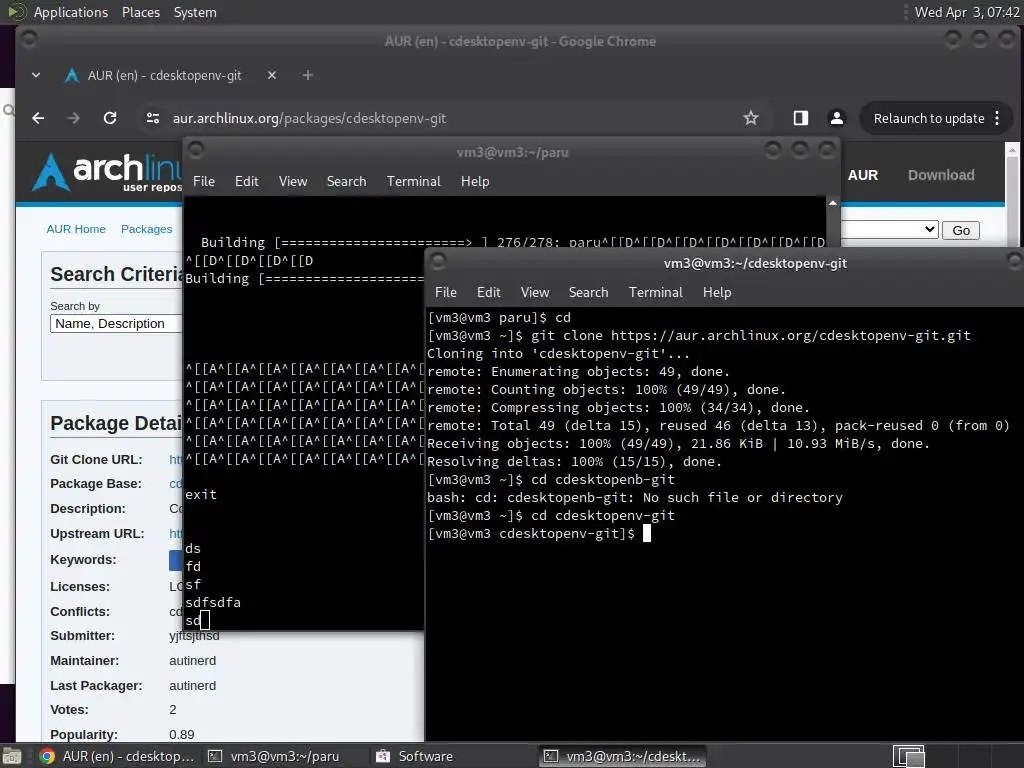Click 'No such file or directory' line
The width and height of the screenshot is (1024, 768).
pos(635,498)
